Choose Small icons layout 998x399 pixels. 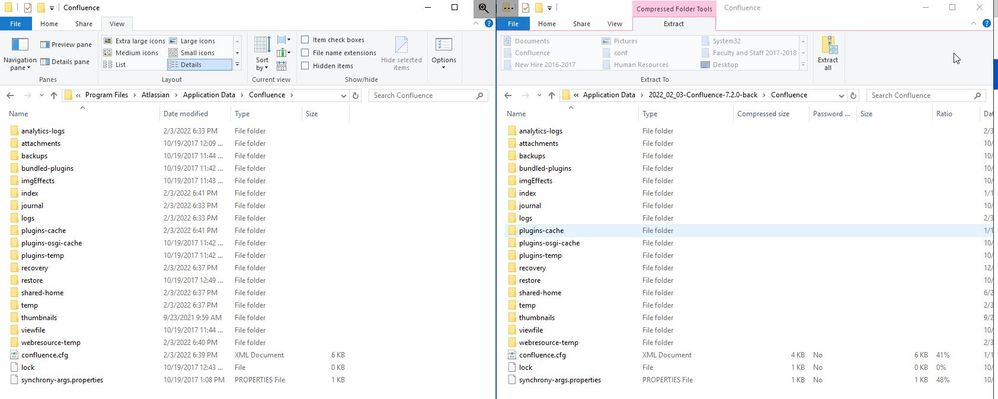[x=192, y=53]
